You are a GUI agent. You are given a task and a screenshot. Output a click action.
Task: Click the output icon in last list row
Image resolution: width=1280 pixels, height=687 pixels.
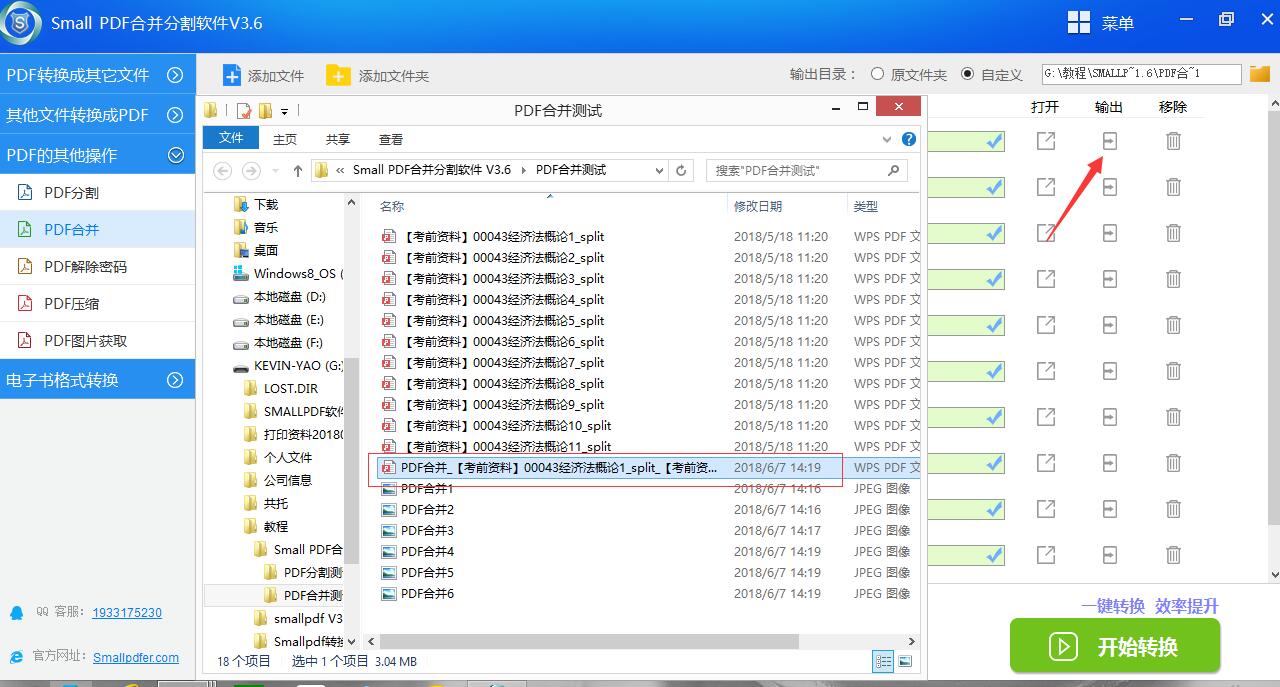coord(1109,554)
